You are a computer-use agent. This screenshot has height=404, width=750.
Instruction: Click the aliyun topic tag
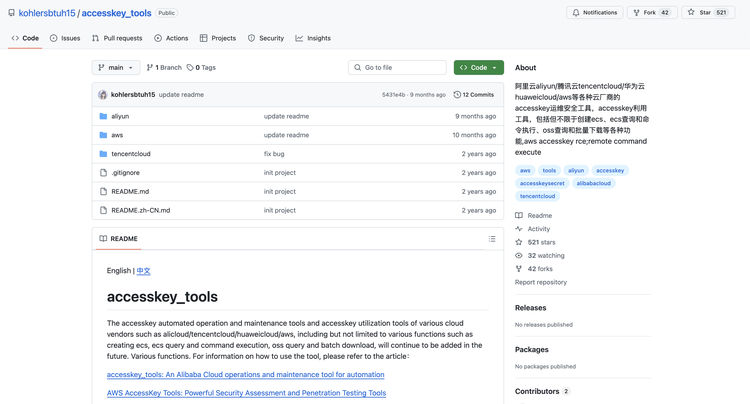pos(576,170)
